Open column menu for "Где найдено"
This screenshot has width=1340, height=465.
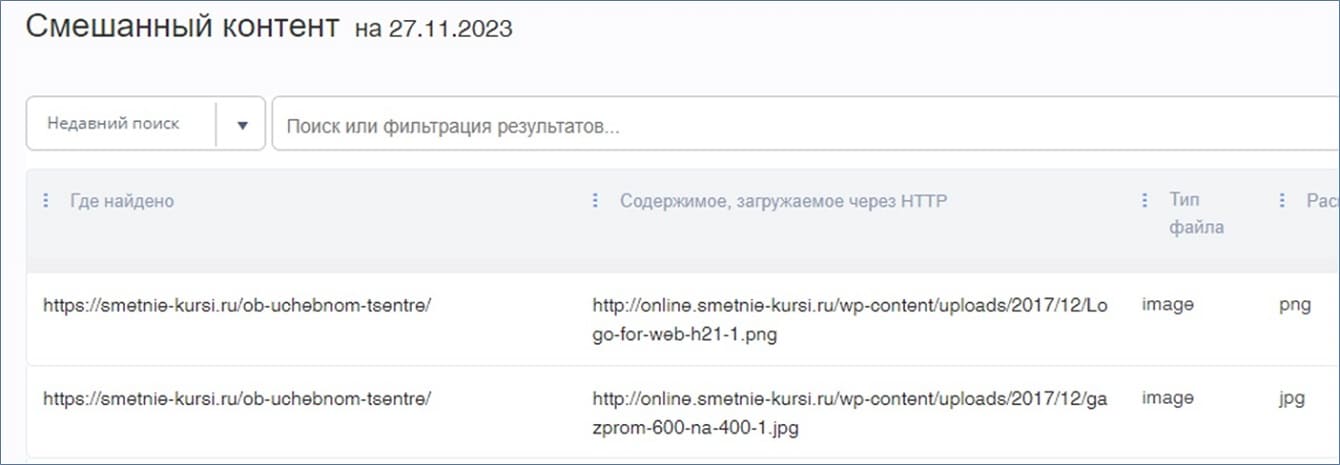tap(45, 201)
